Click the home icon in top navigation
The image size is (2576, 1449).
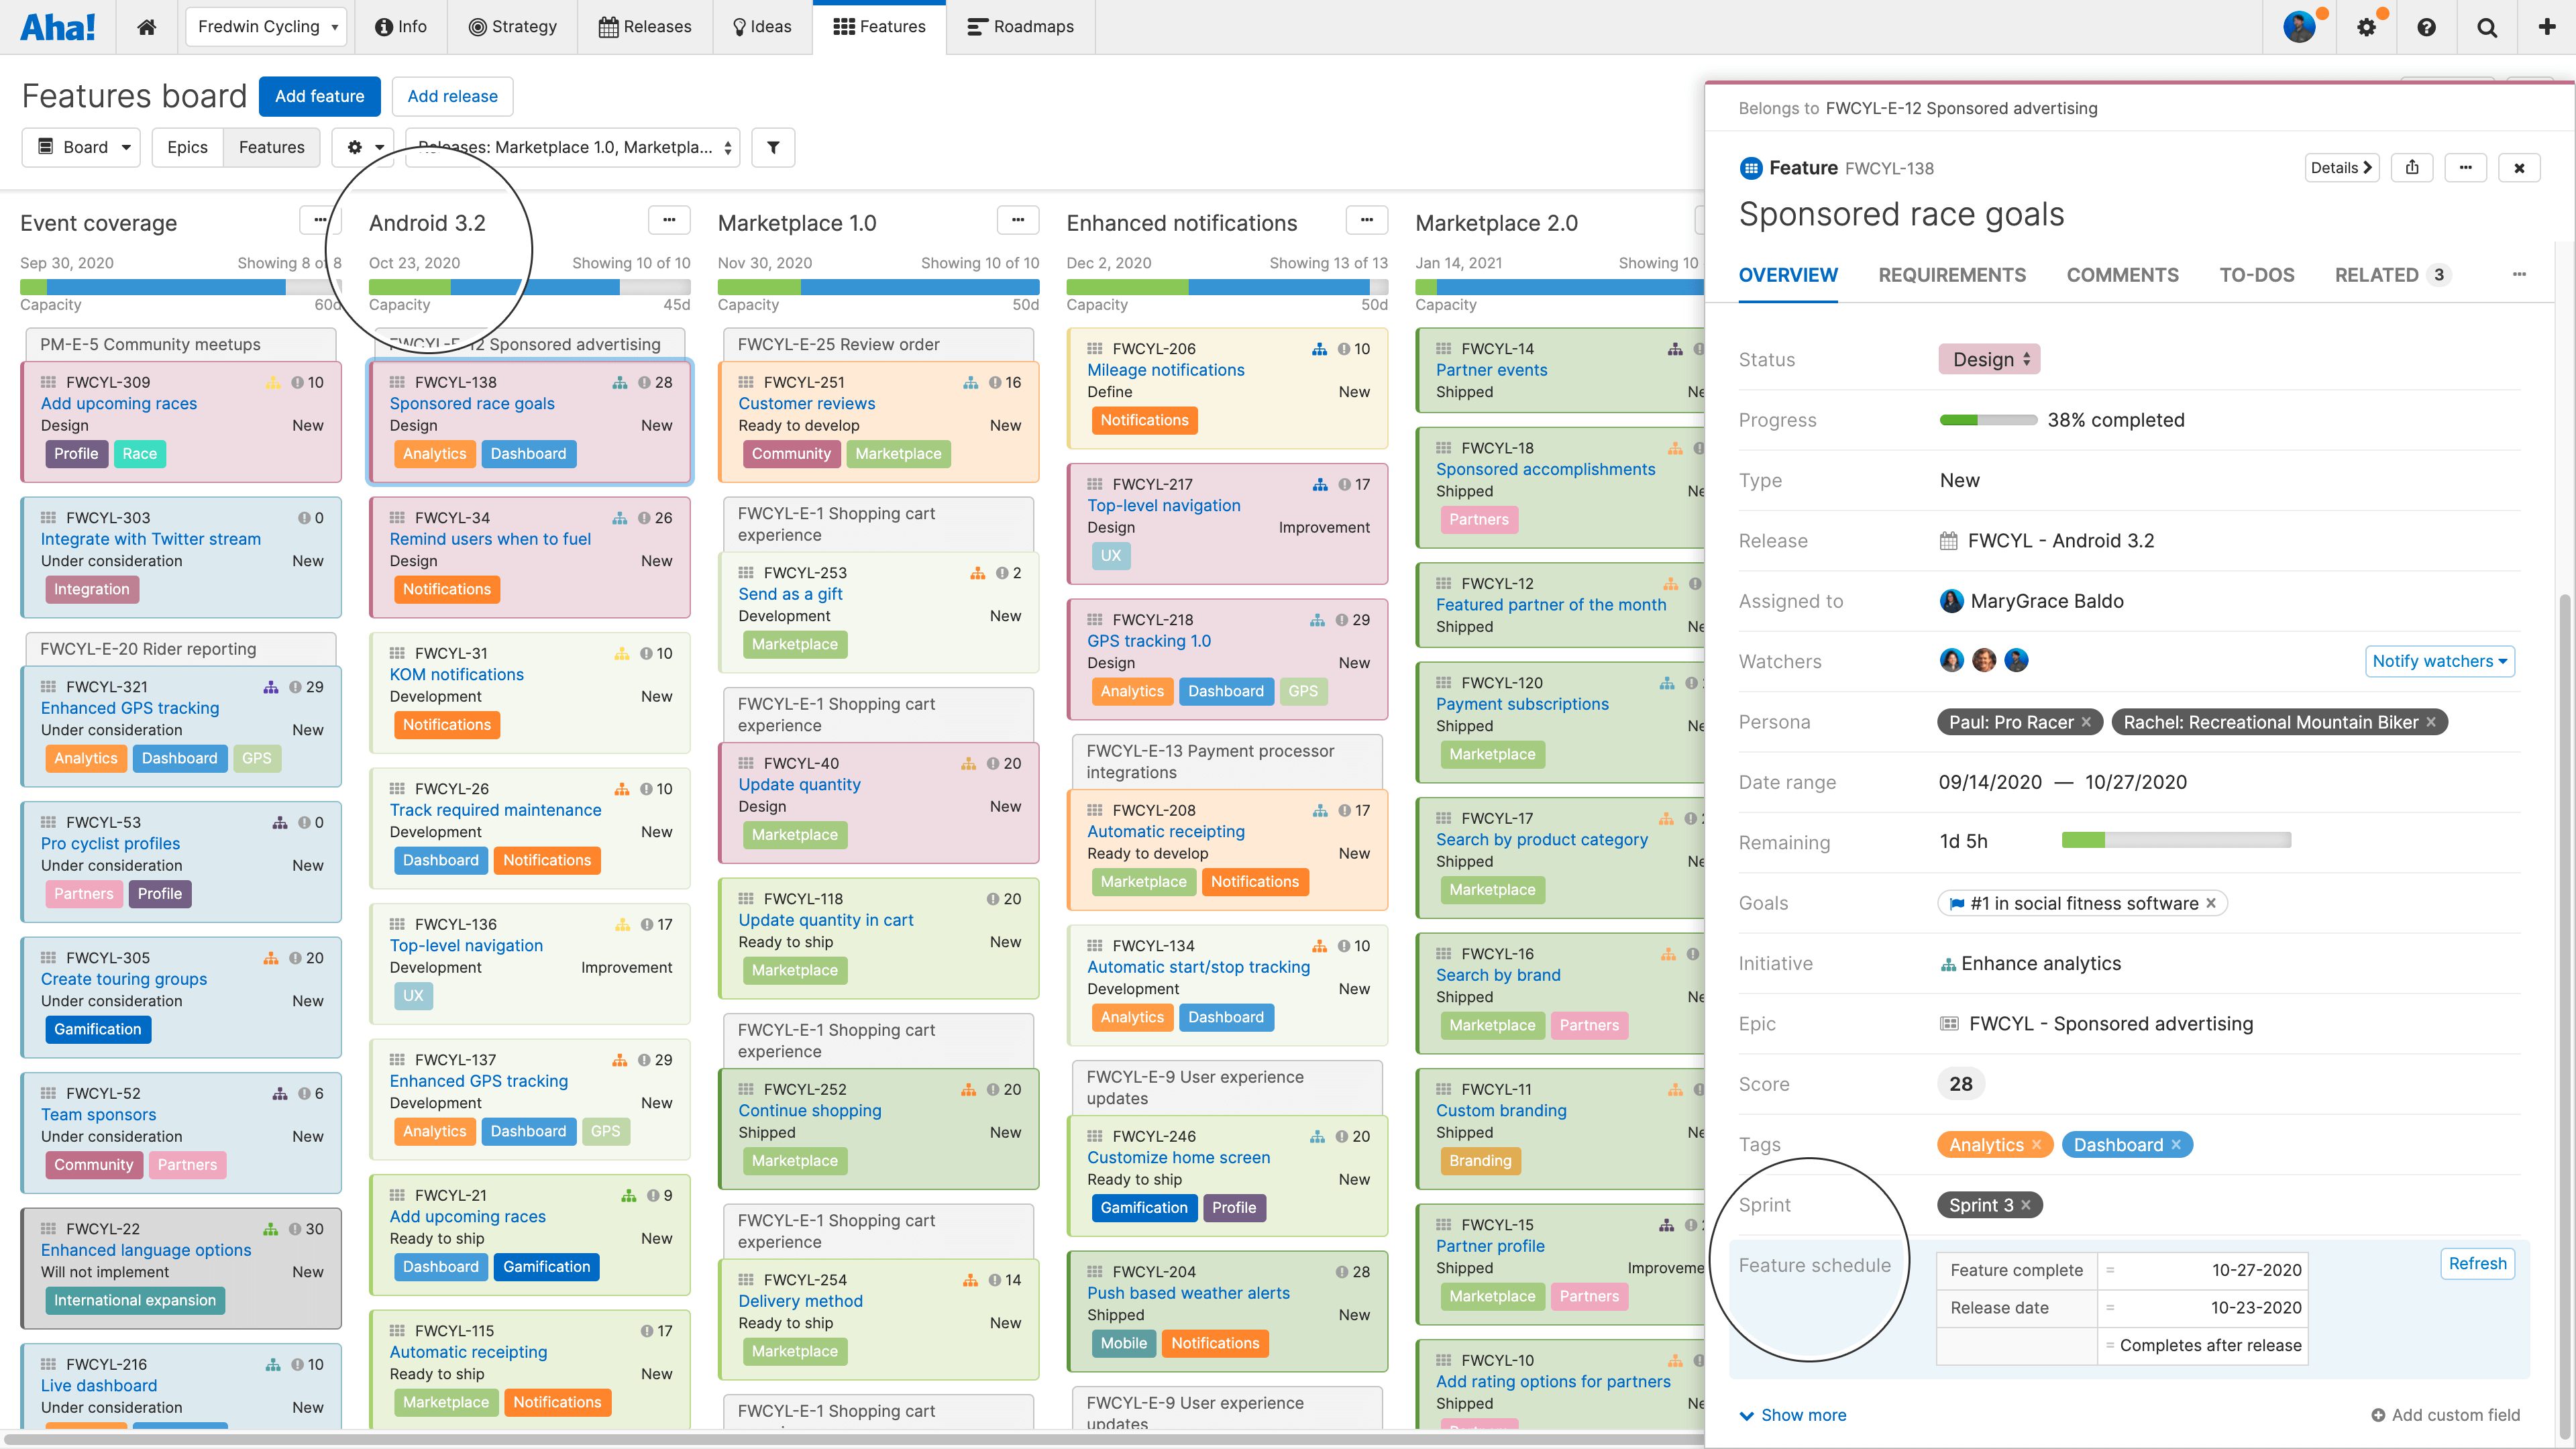coord(146,27)
